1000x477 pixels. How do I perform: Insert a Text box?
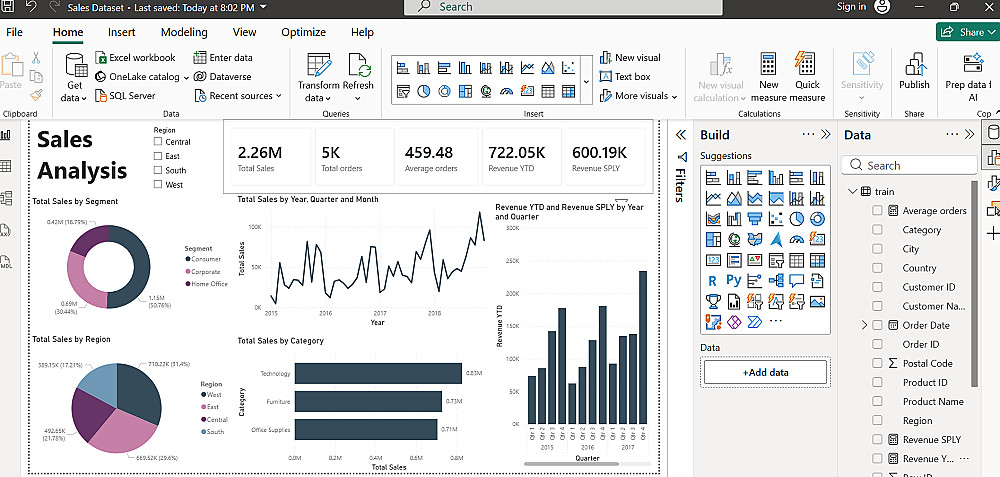coord(625,77)
